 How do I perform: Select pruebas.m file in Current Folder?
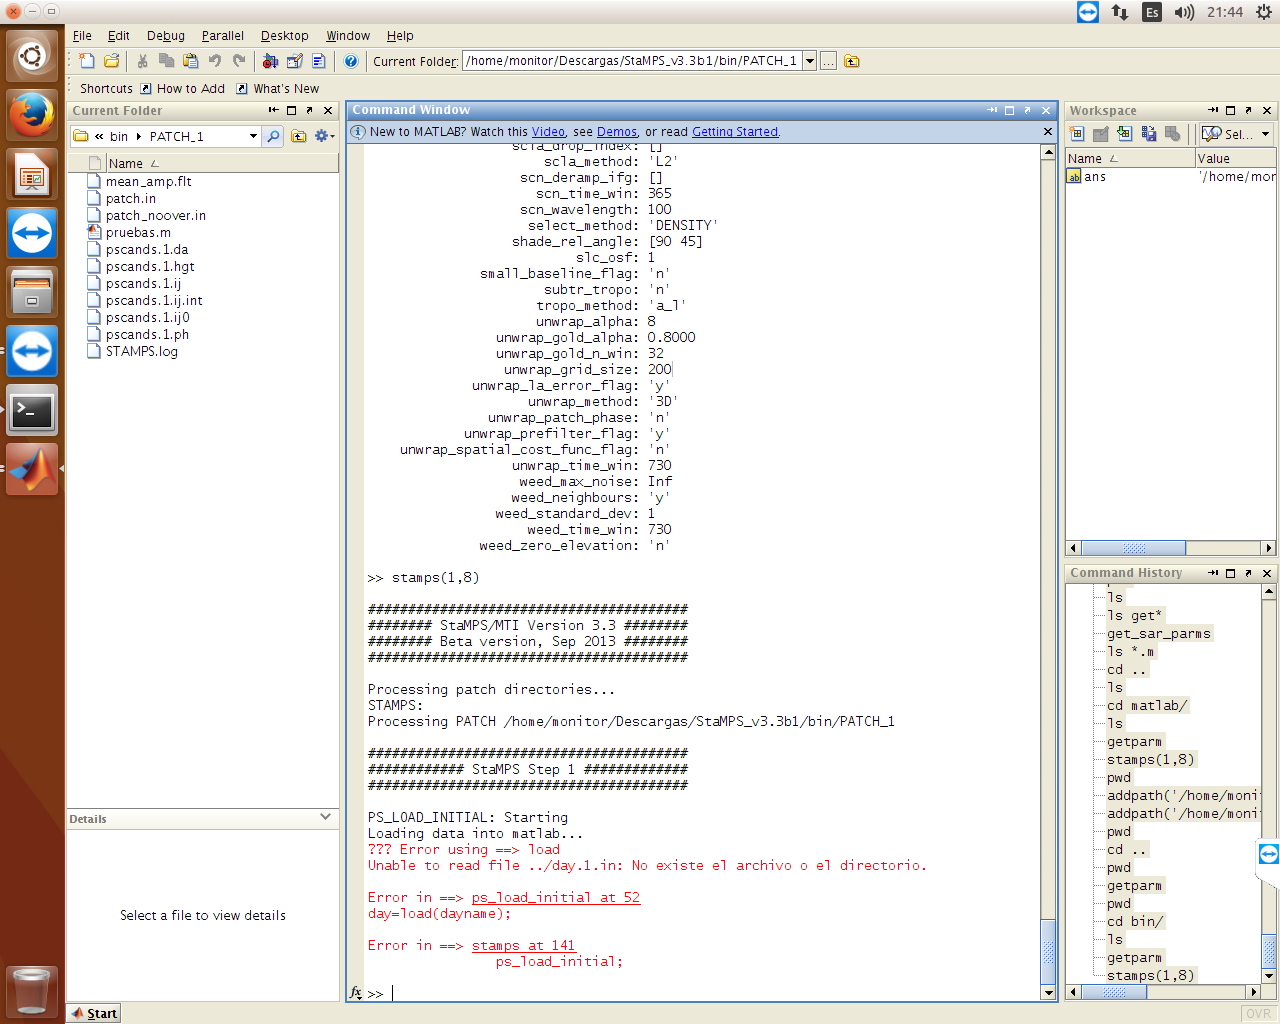[x=138, y=233]
